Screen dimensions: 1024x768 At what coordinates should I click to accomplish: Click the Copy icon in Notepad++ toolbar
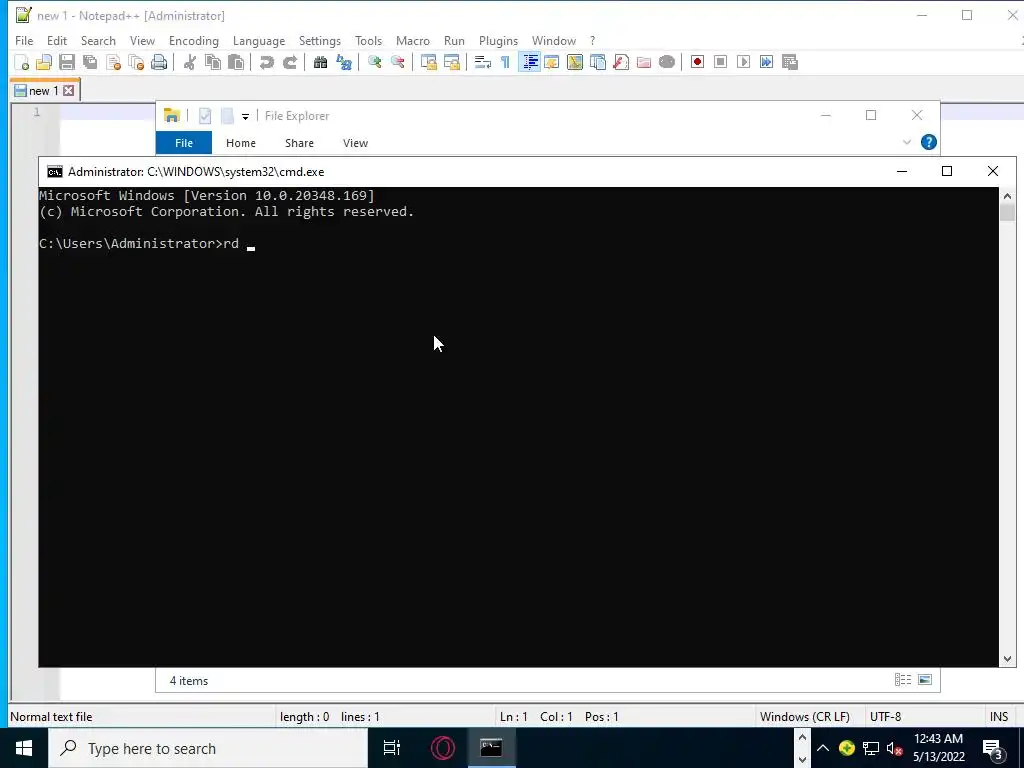point(213,62)
